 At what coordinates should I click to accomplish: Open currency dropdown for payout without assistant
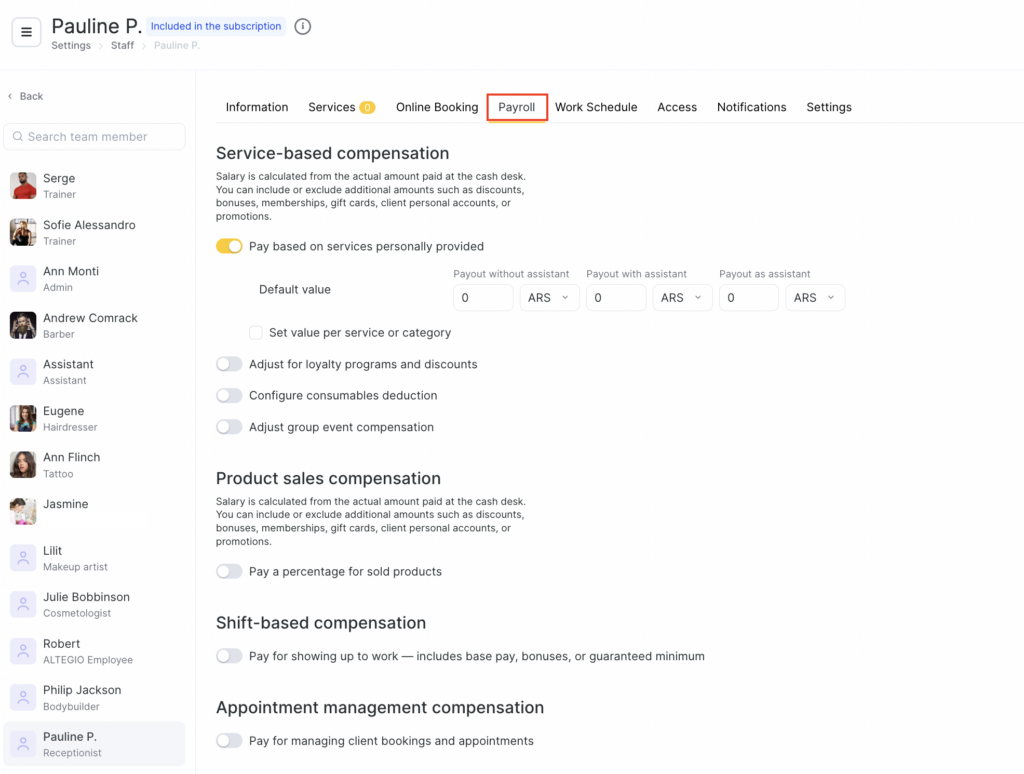point(549,298)
